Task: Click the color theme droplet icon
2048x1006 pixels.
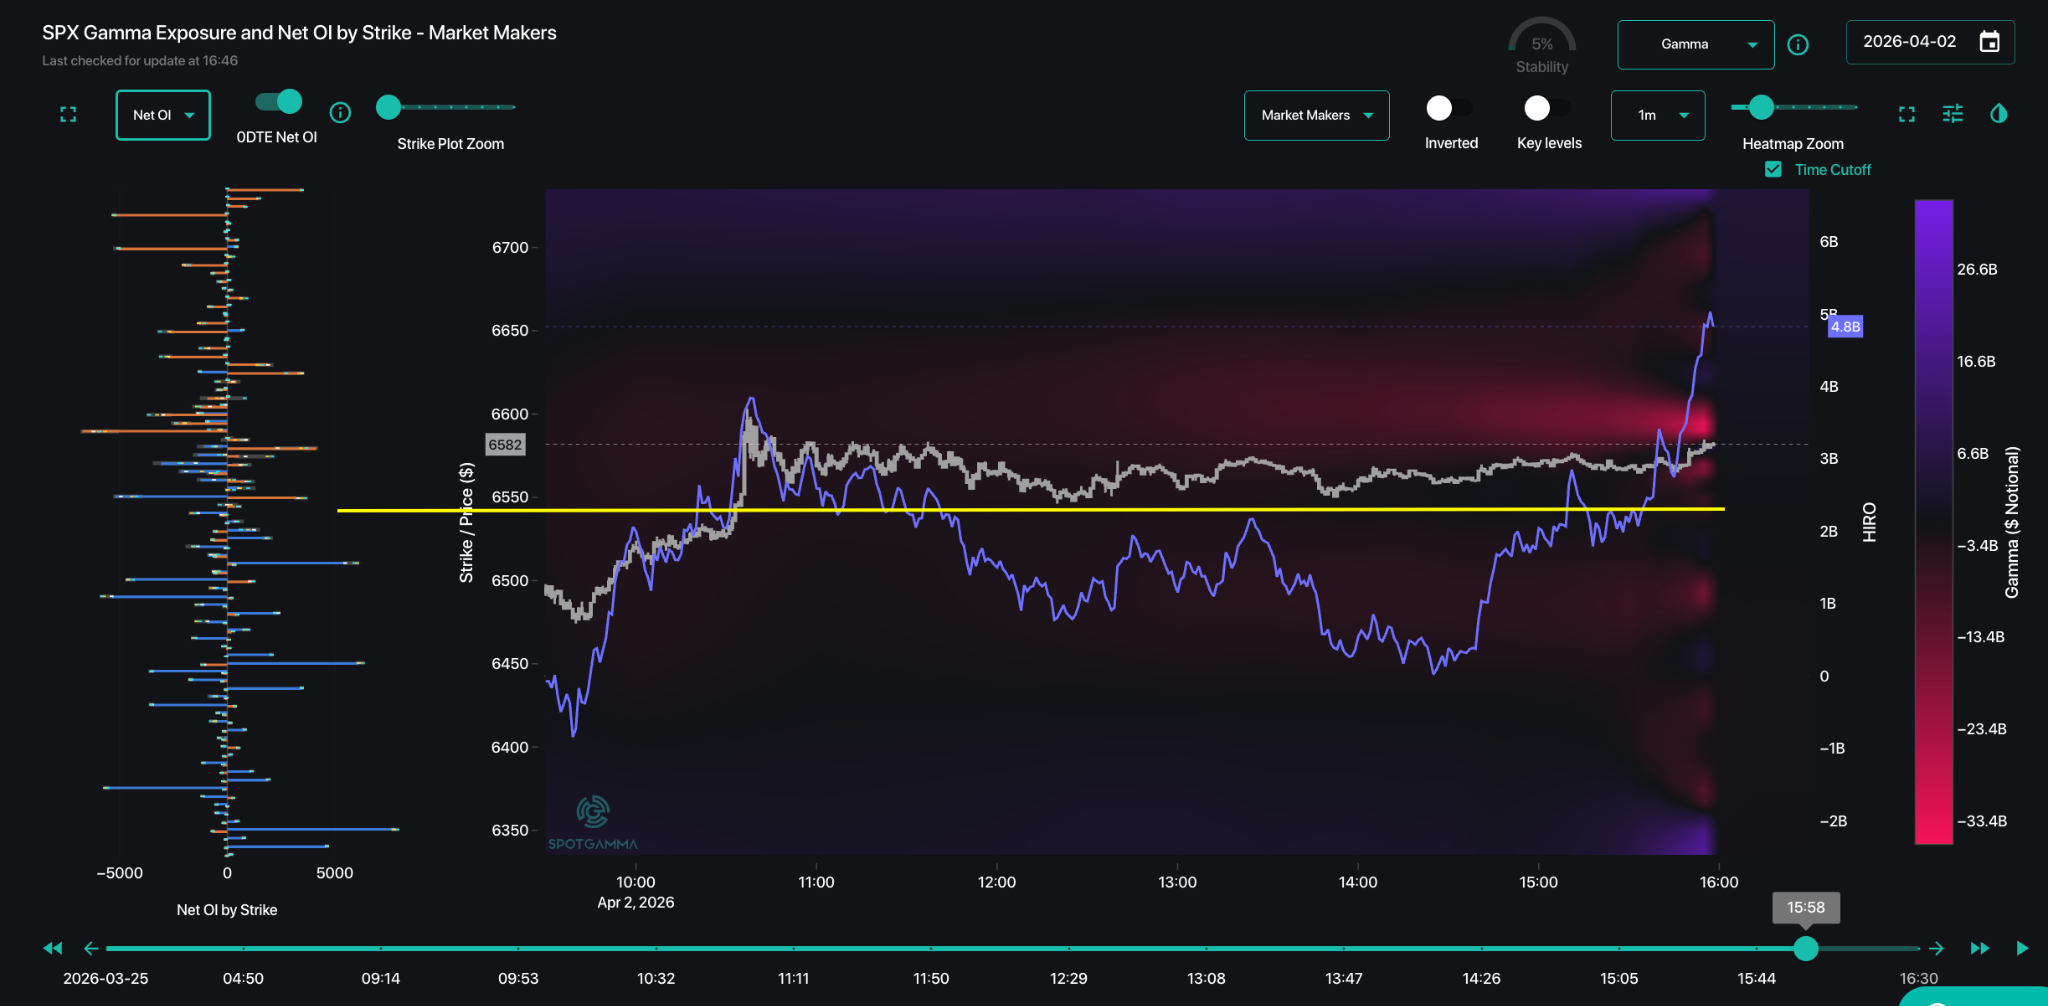Action: tap(1999, 114)
